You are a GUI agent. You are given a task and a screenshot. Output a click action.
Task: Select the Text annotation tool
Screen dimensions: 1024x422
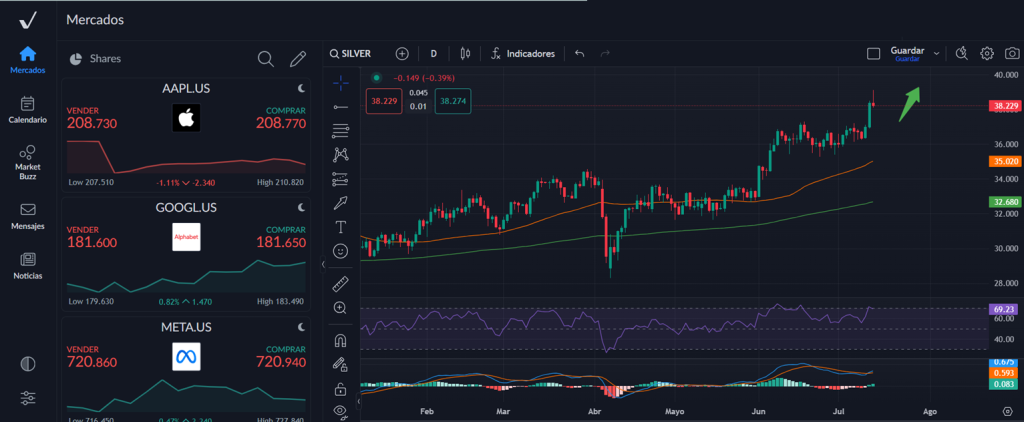340,227
